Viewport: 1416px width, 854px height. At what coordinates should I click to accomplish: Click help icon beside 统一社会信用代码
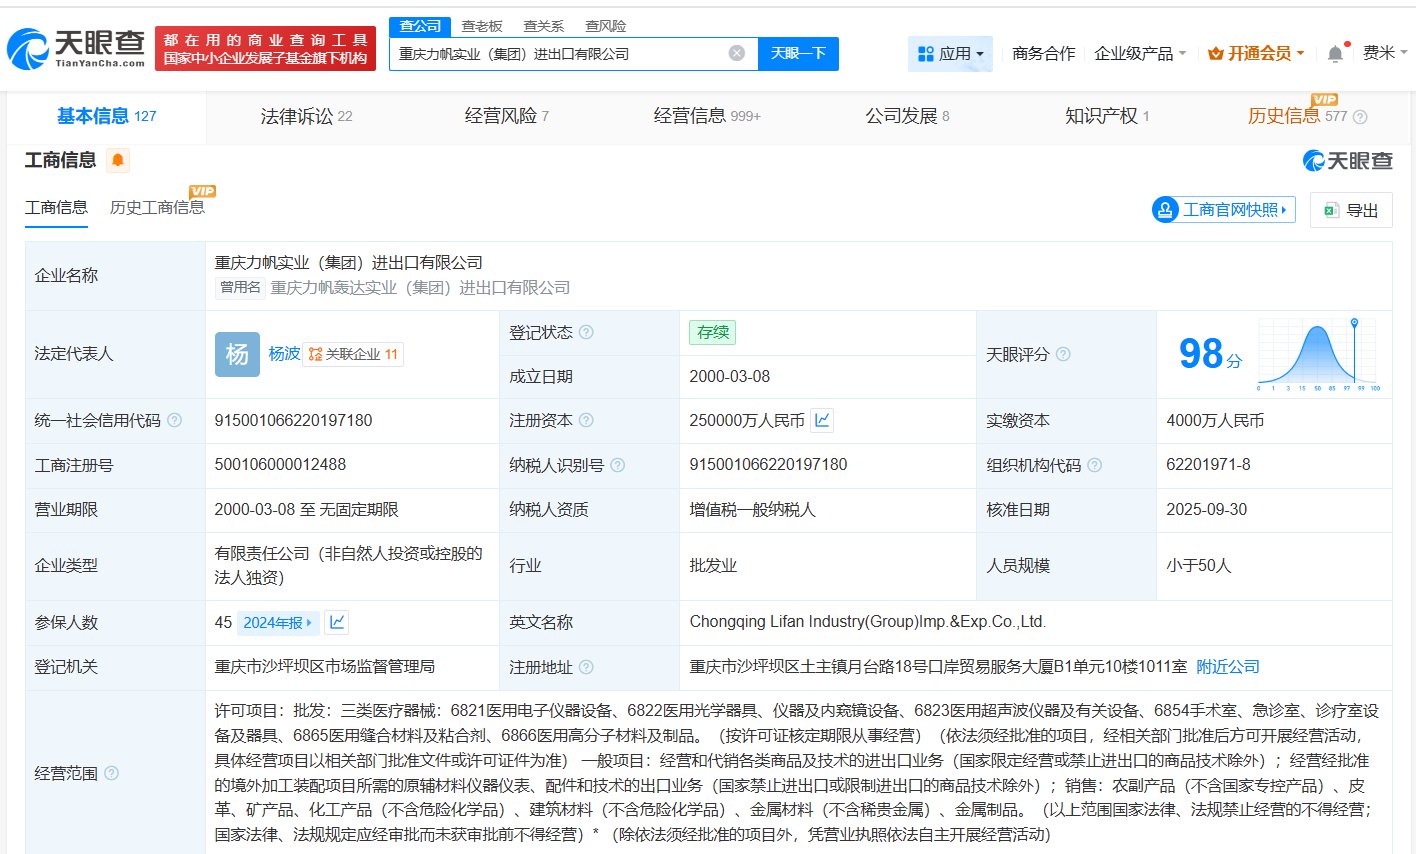tap(175, 421)
